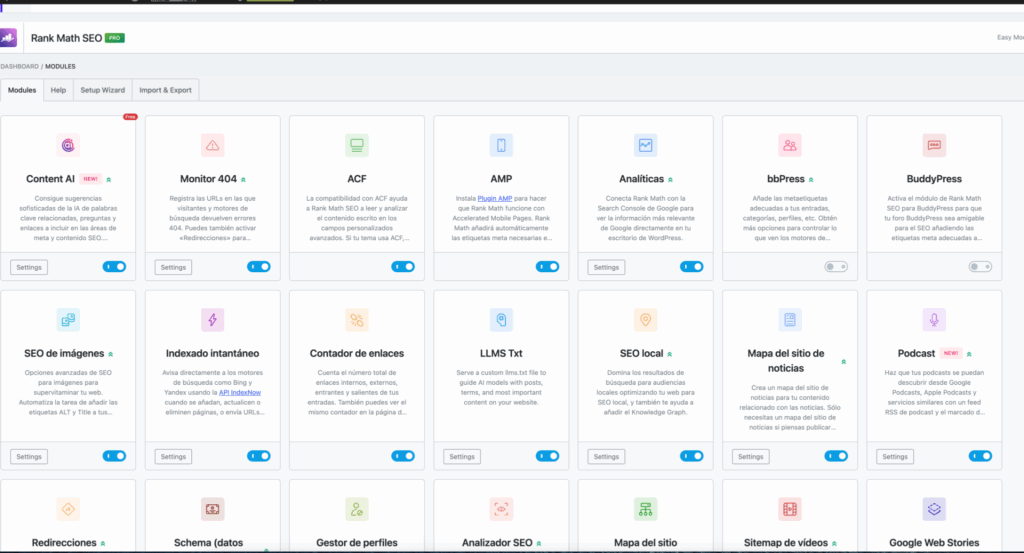
Task: Open Settings for SEO de imágenes
Action: click(x=29, y=456)
